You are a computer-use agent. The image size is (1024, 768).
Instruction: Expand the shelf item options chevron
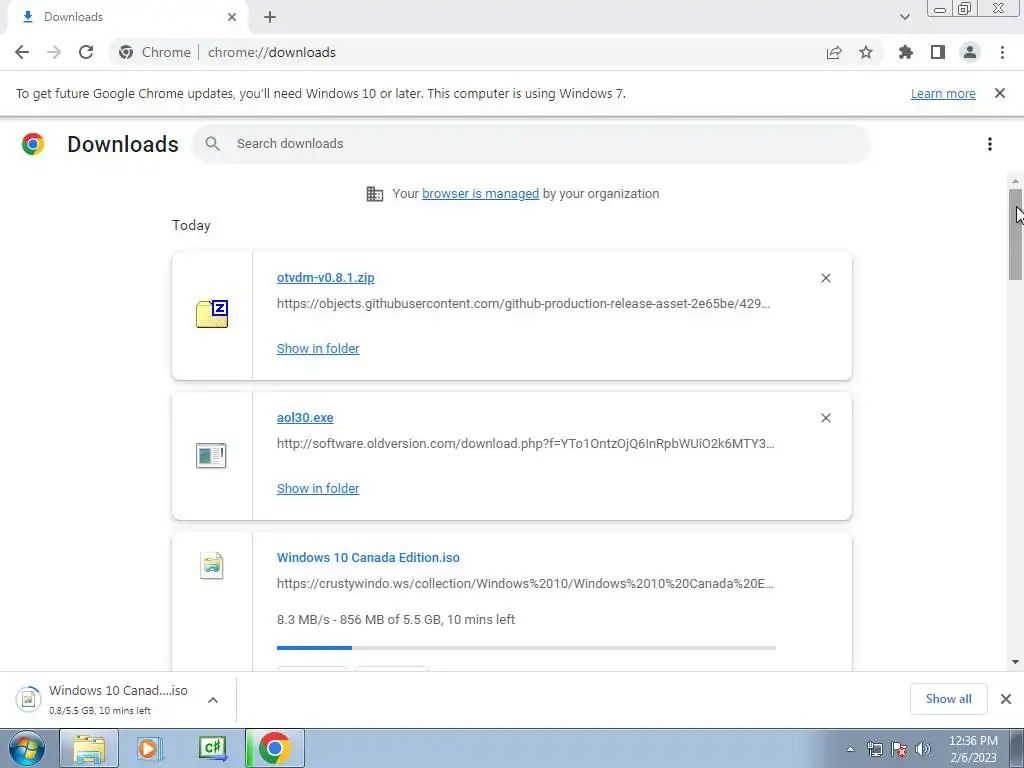click(213, 700)
